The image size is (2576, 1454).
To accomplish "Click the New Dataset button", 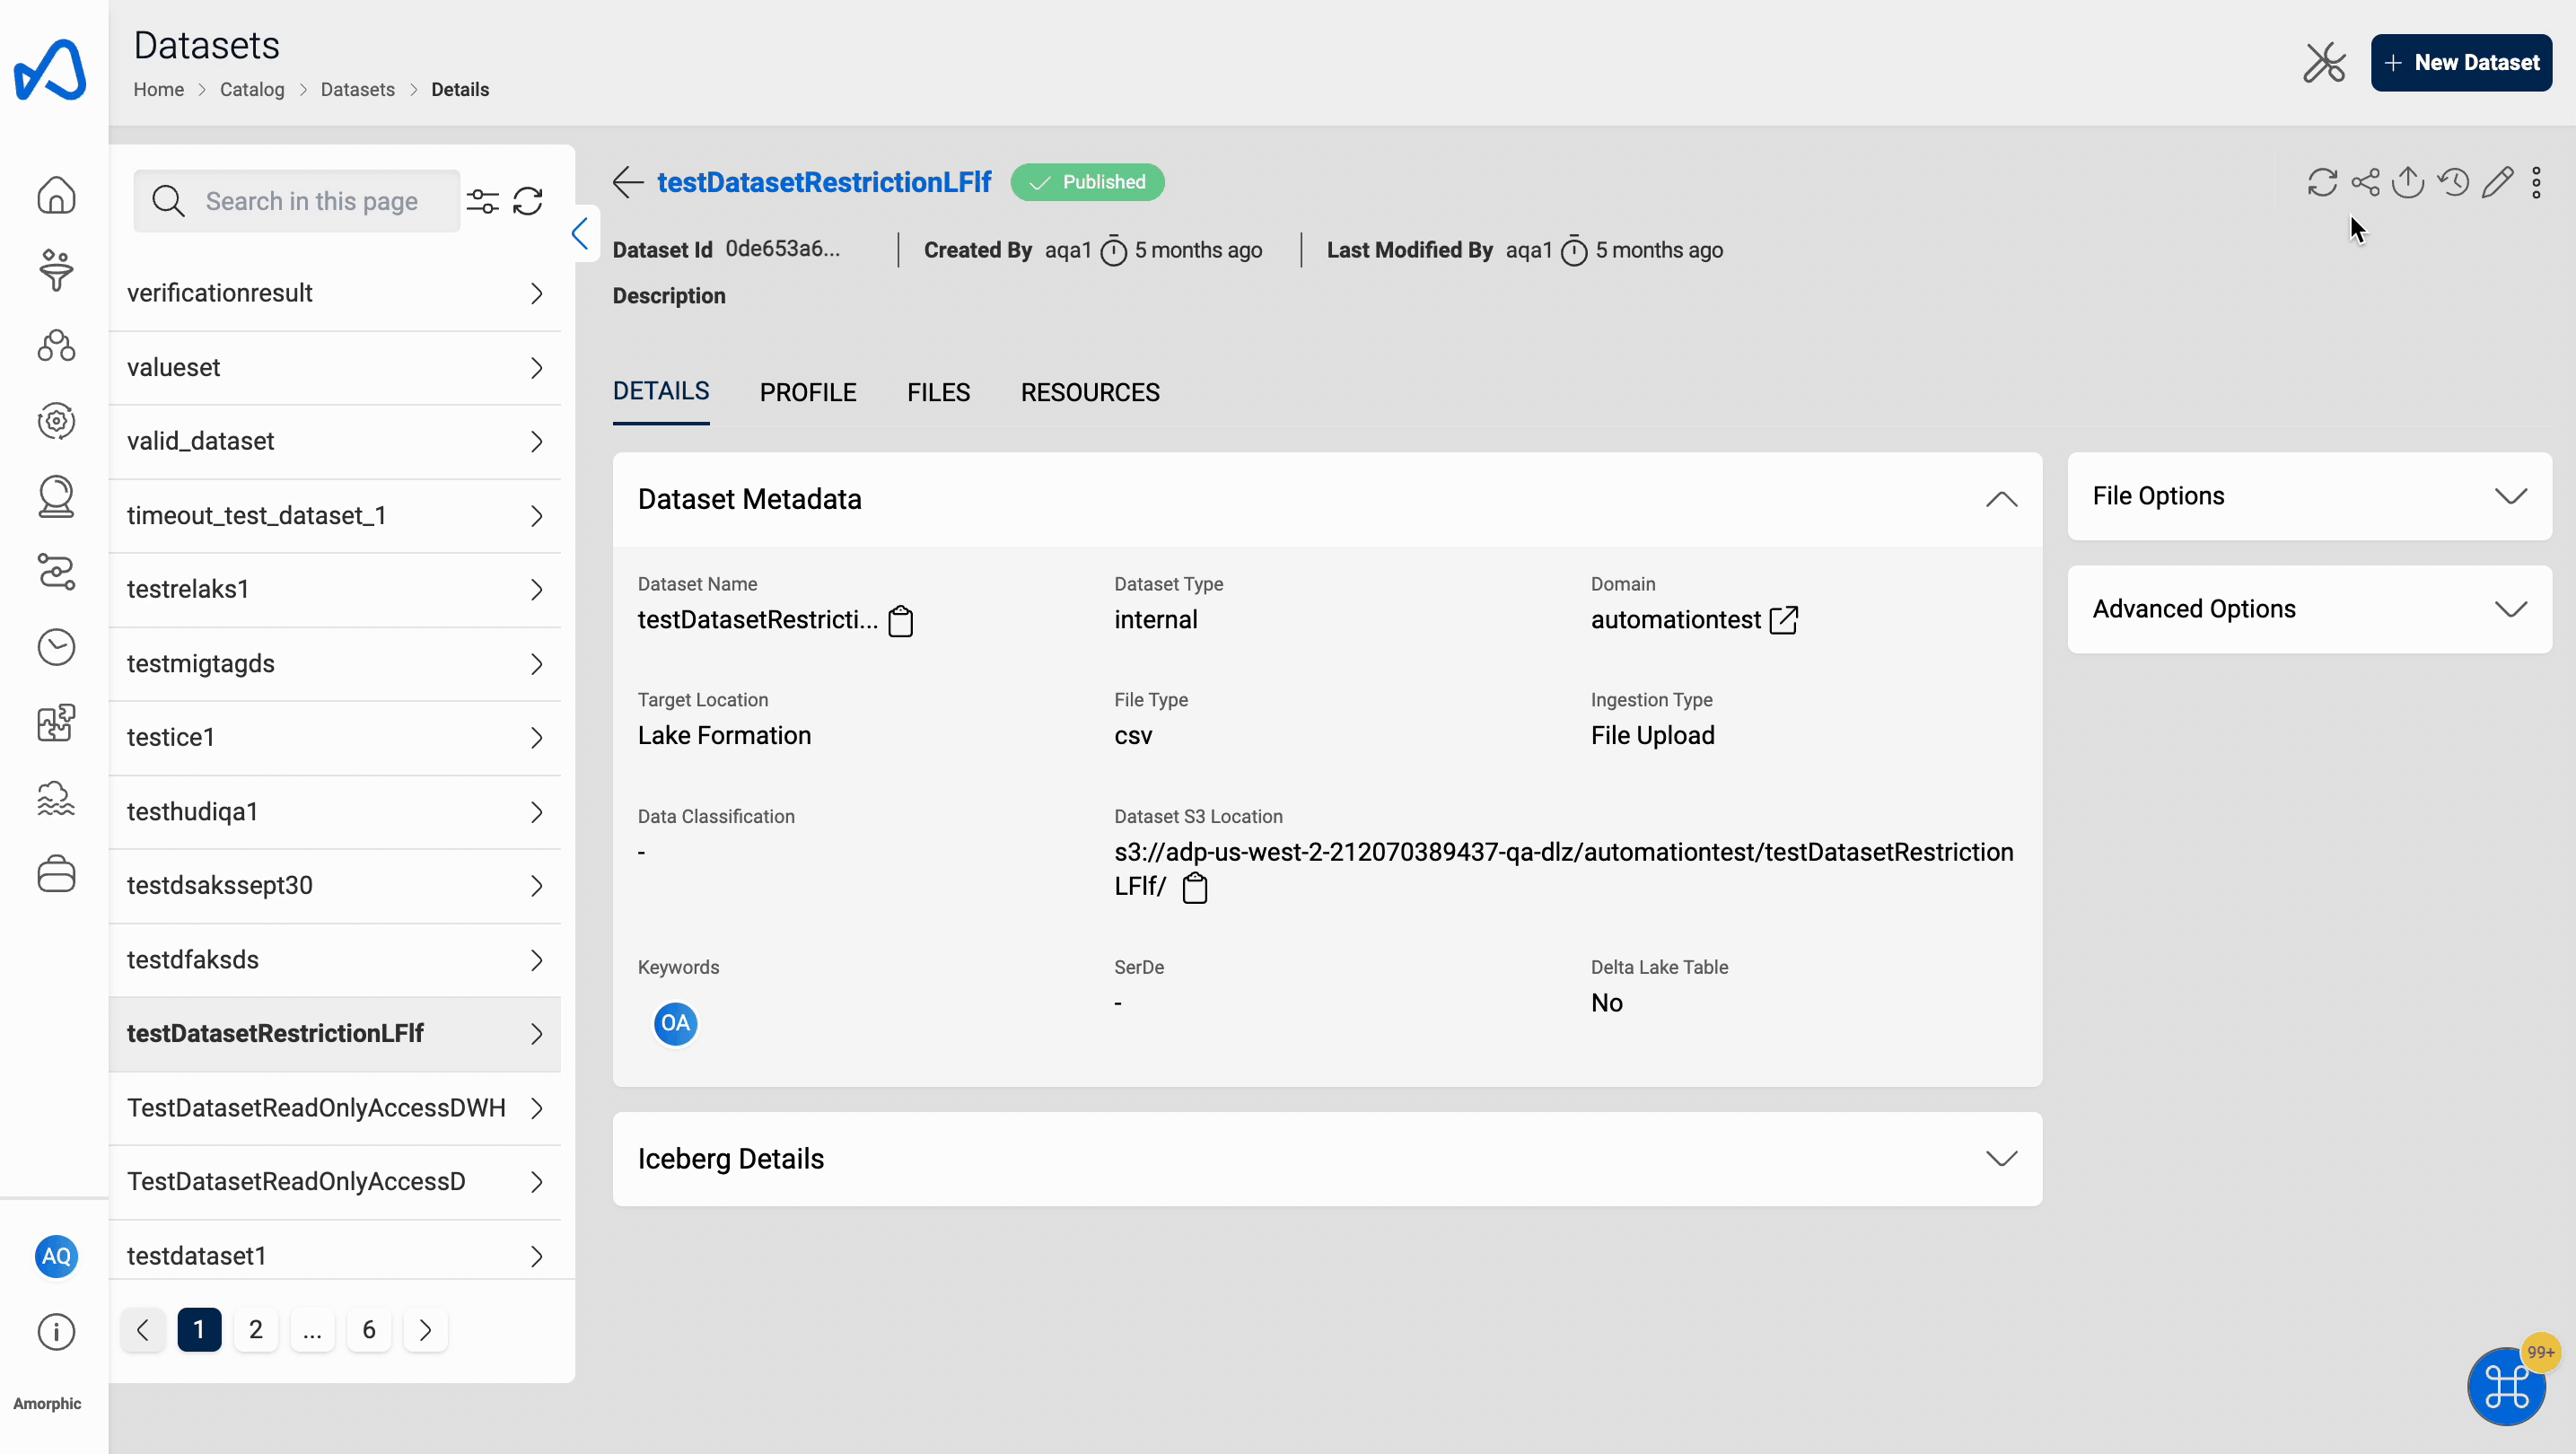I will [x=2461, y=63].
